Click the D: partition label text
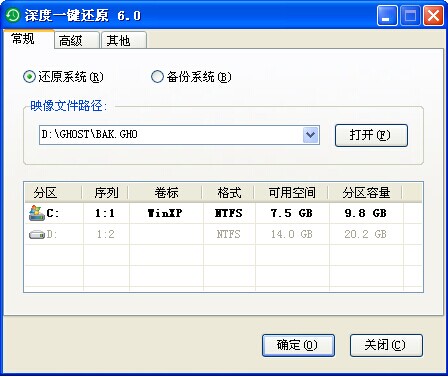Viewport: 448px width, 377px height. point(52,234)
